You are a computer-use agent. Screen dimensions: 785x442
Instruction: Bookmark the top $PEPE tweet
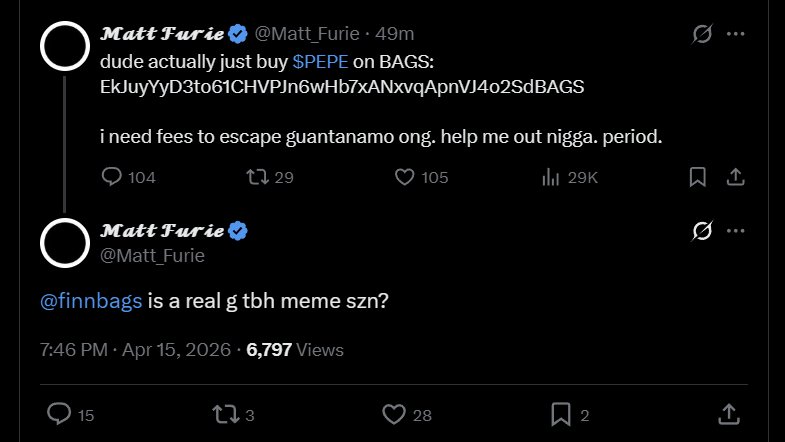coord(698,177)
